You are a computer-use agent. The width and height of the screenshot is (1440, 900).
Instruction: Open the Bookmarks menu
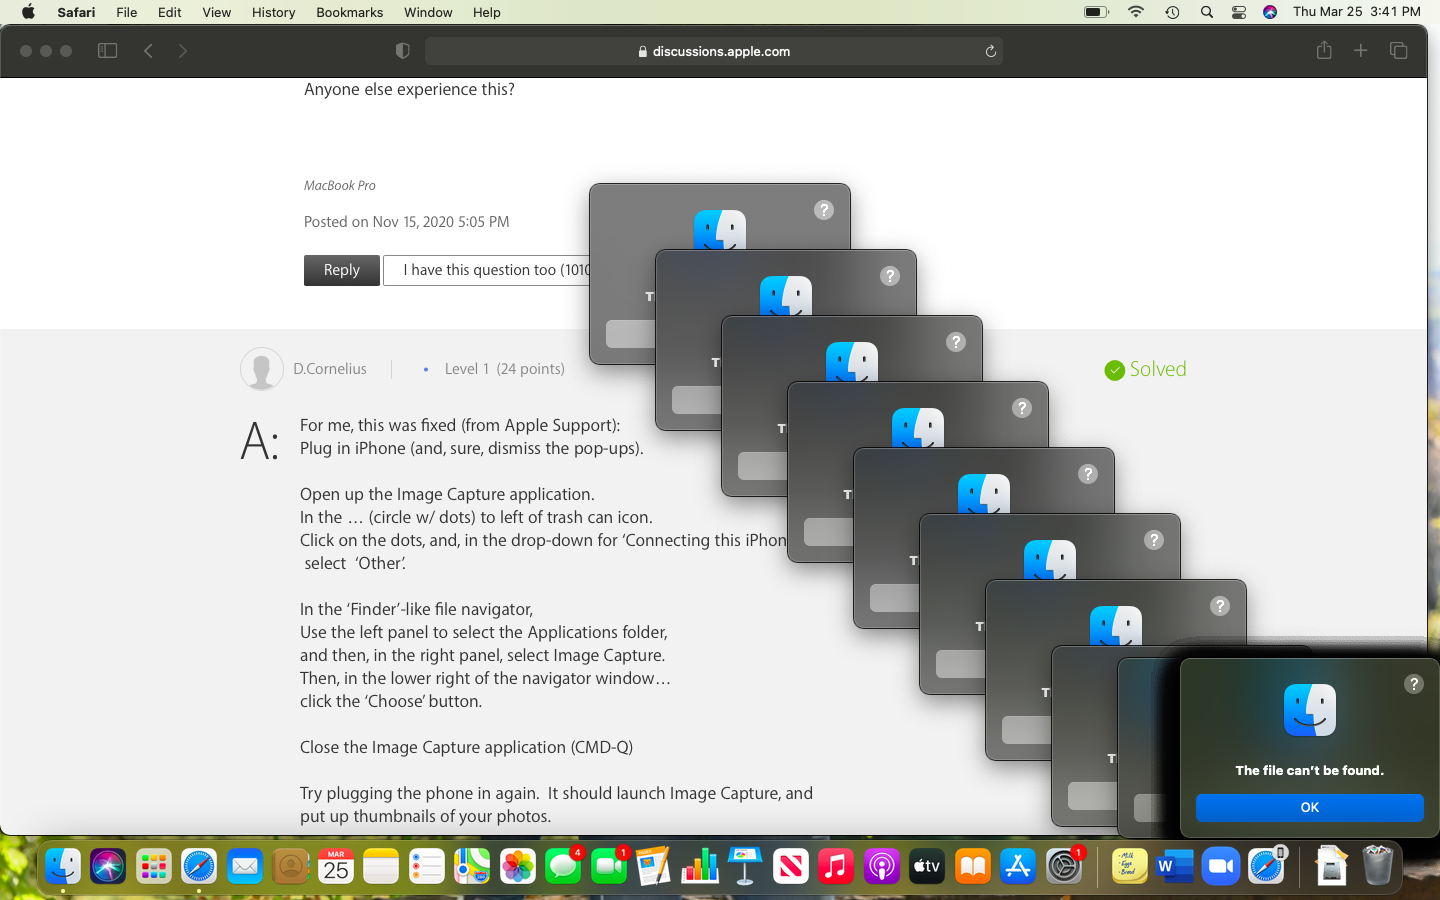coord(350,12)
